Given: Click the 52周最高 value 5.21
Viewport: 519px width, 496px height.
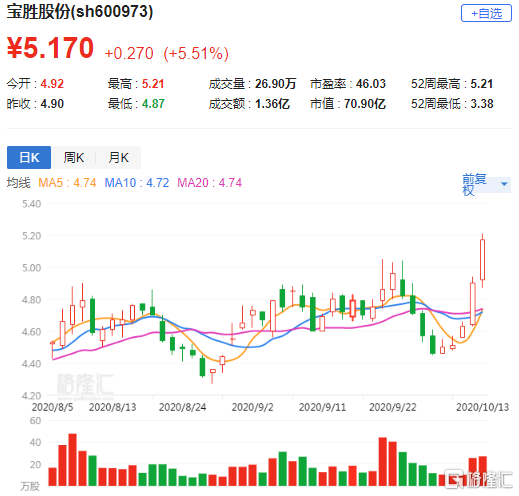Looking at the screenshot, I should pyautogui.click(x=481, y=84).
